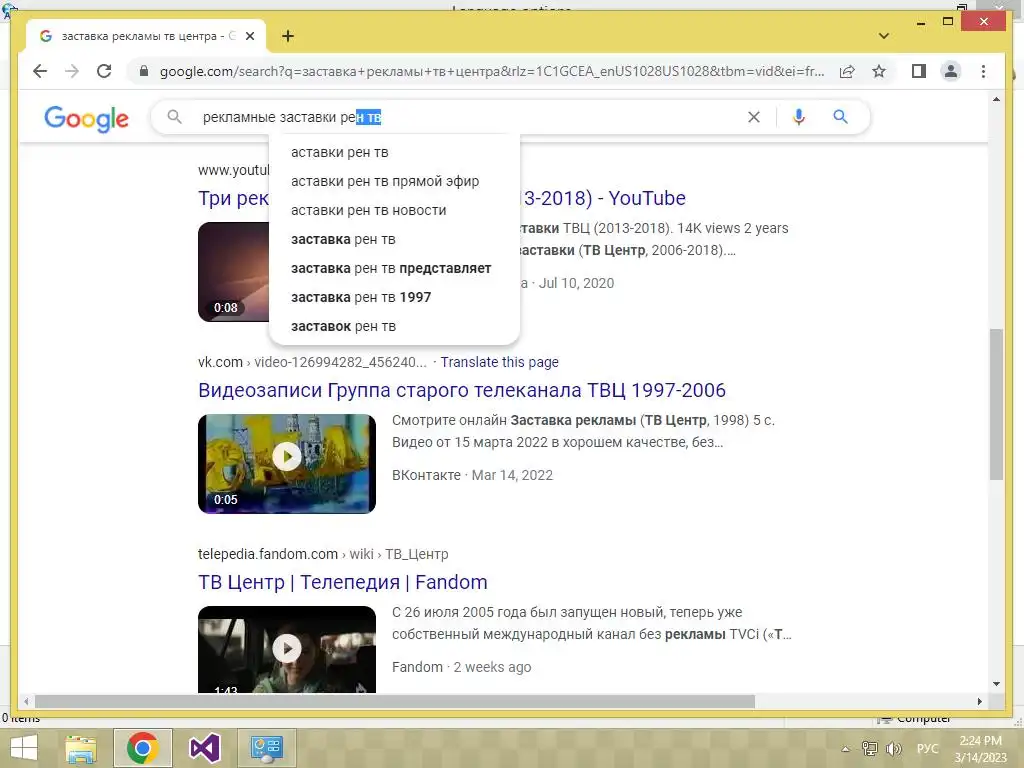Click the scroll up arrow

tap(996, 99)
